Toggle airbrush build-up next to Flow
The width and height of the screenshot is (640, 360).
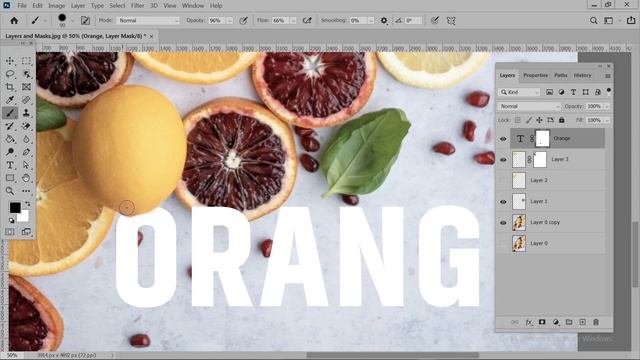[x=307, y=20]
